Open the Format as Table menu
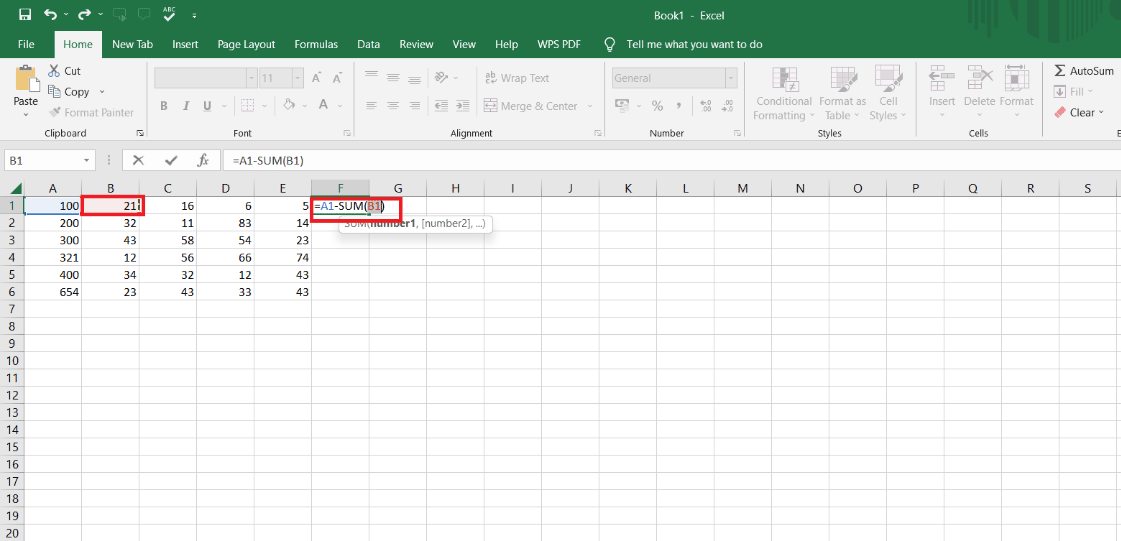1121x541 pixels. (842, 93)
